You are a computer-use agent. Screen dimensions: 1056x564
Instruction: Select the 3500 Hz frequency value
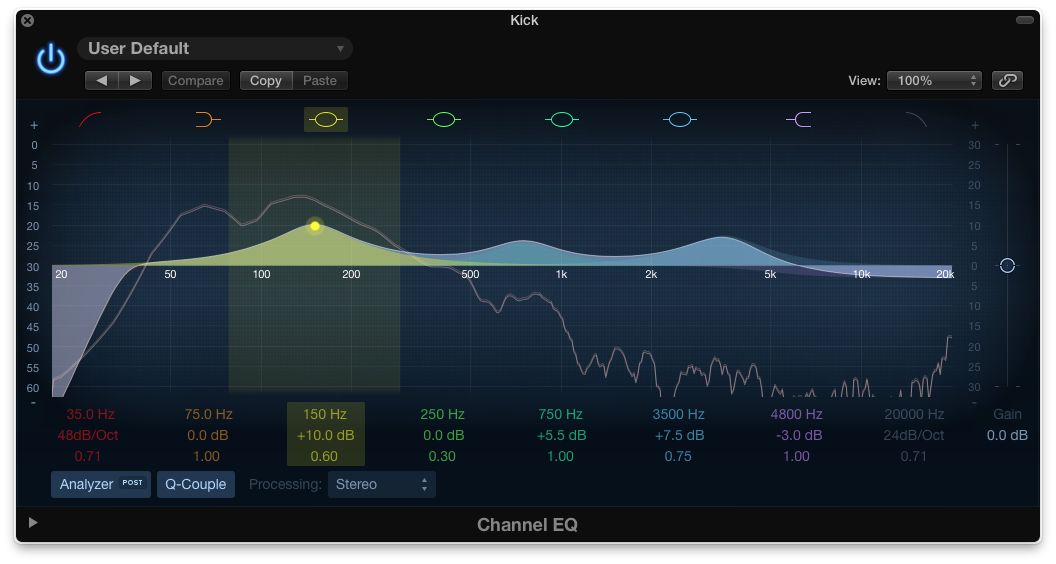point(678,414)
